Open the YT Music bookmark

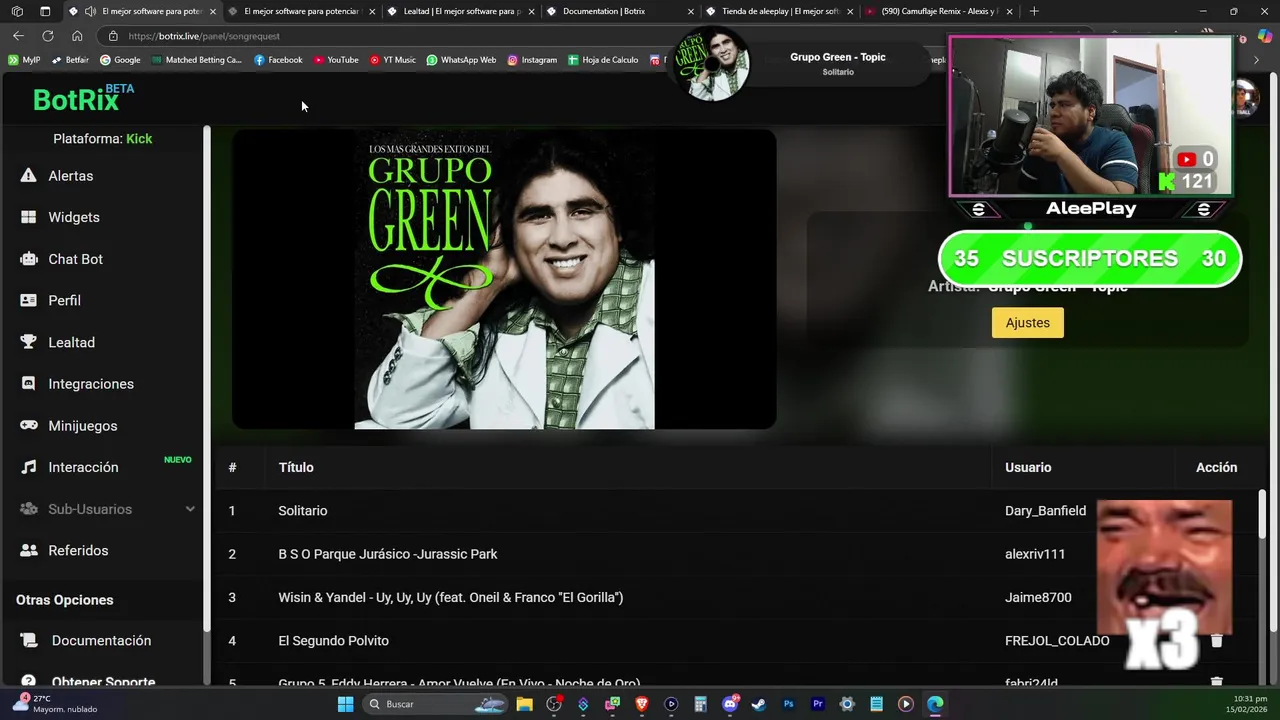coord(392,60)
